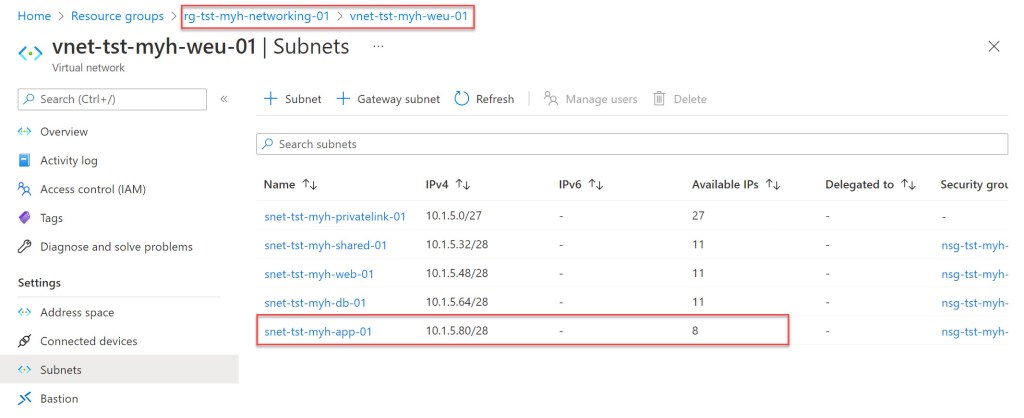Click the plus icon to add Subnet
Screen dimensions: 1024x418
[270, 99]
